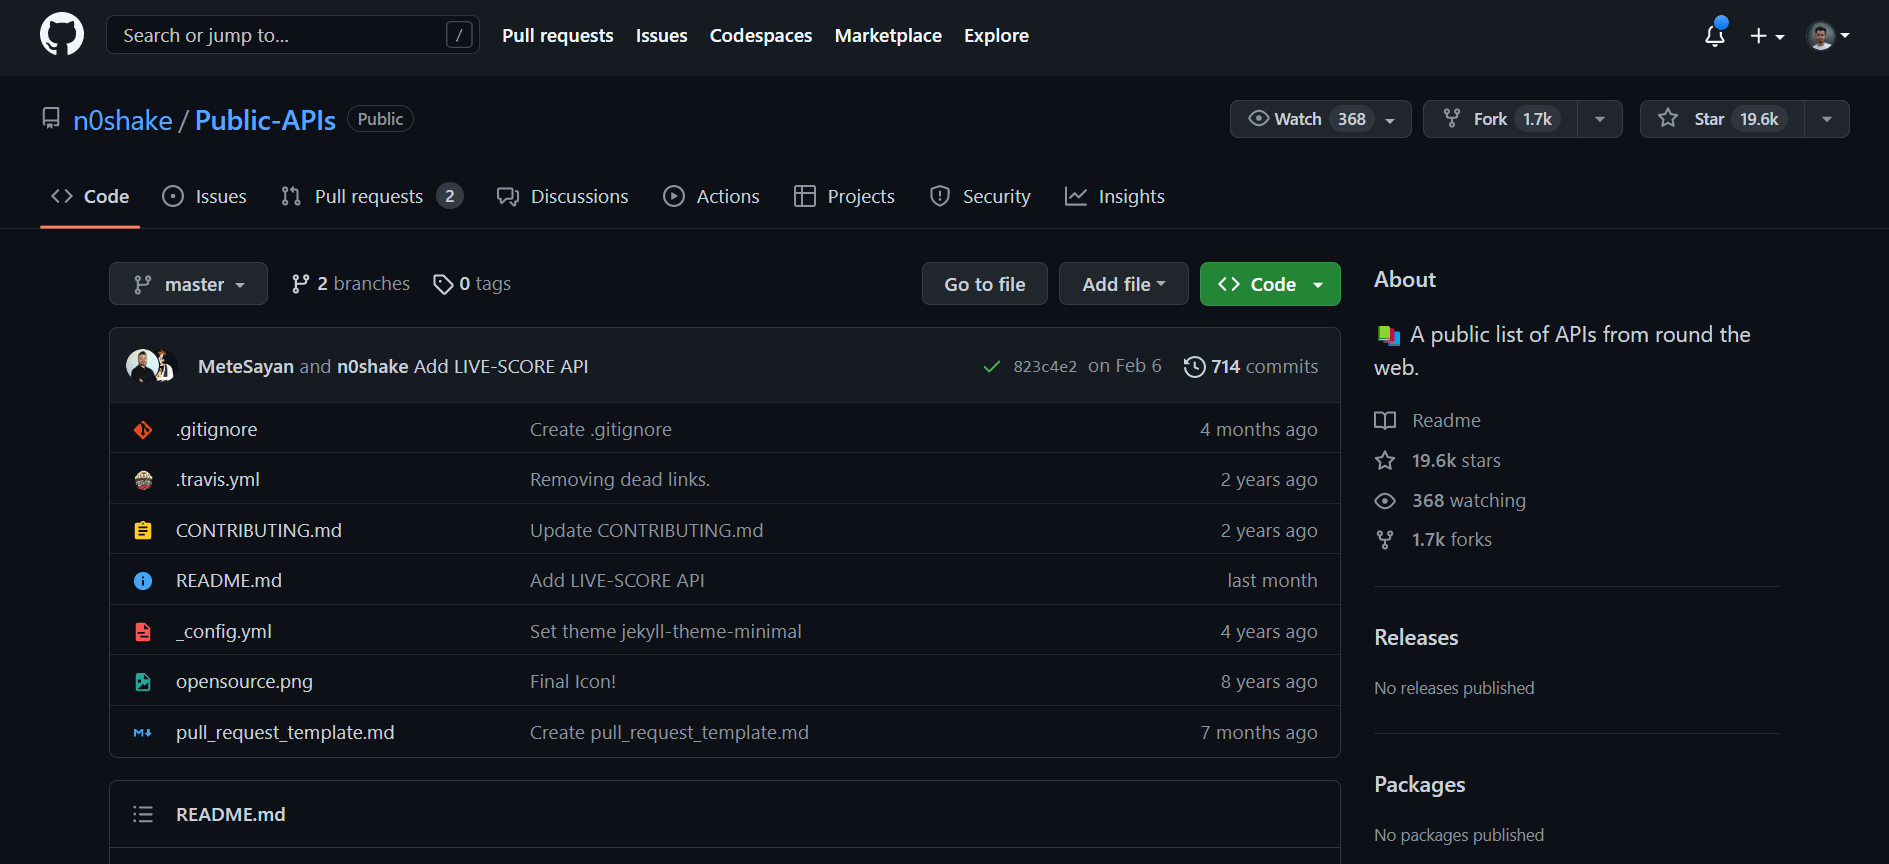Viewport: 1889px width, 864px height.
Task: Open the n0shake owner profile link
Action: (123, 120)
